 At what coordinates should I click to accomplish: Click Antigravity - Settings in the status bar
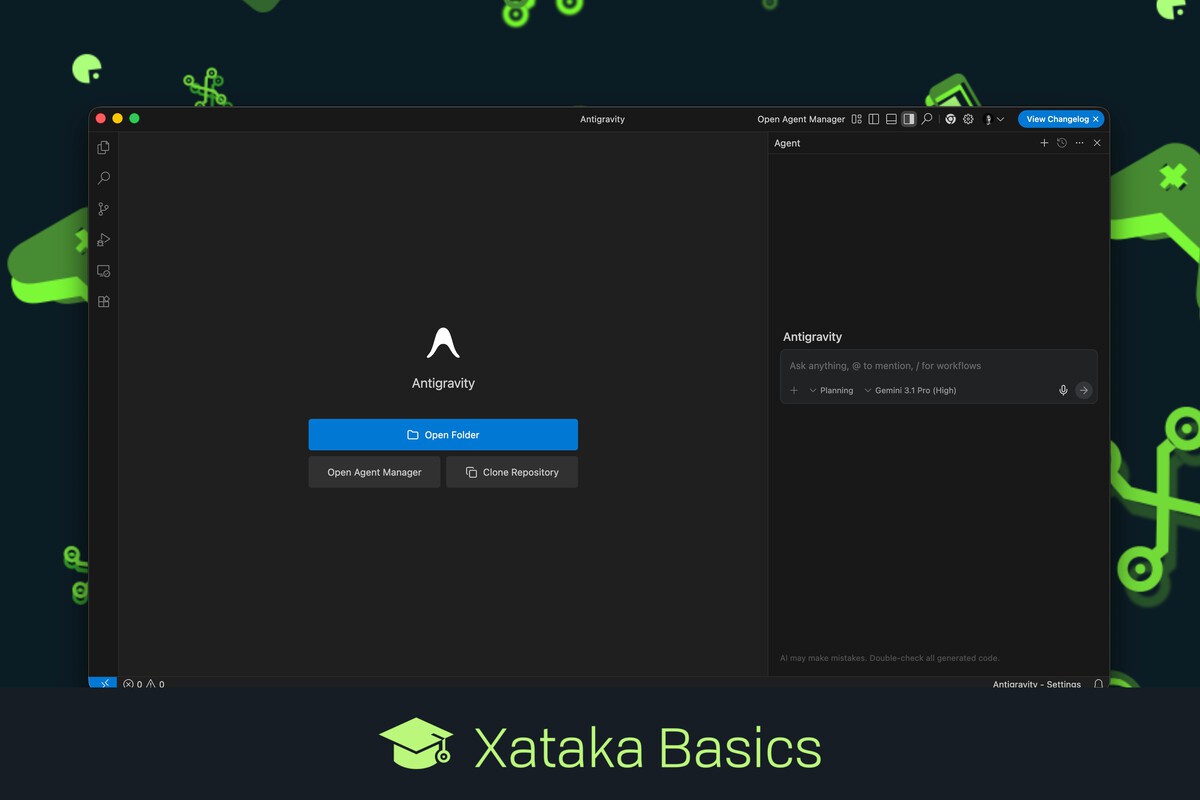1036,684
